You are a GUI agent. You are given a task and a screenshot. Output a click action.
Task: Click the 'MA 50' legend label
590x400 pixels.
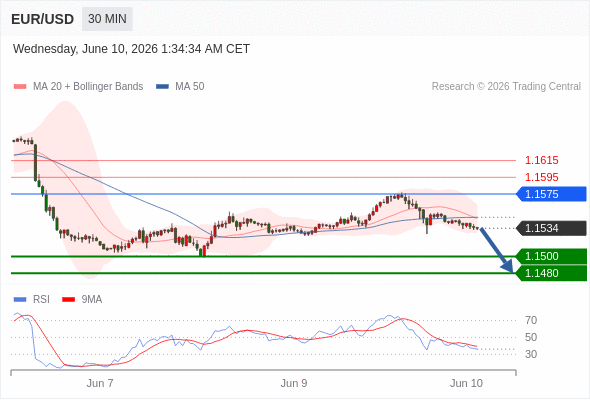tap(190, 87)
